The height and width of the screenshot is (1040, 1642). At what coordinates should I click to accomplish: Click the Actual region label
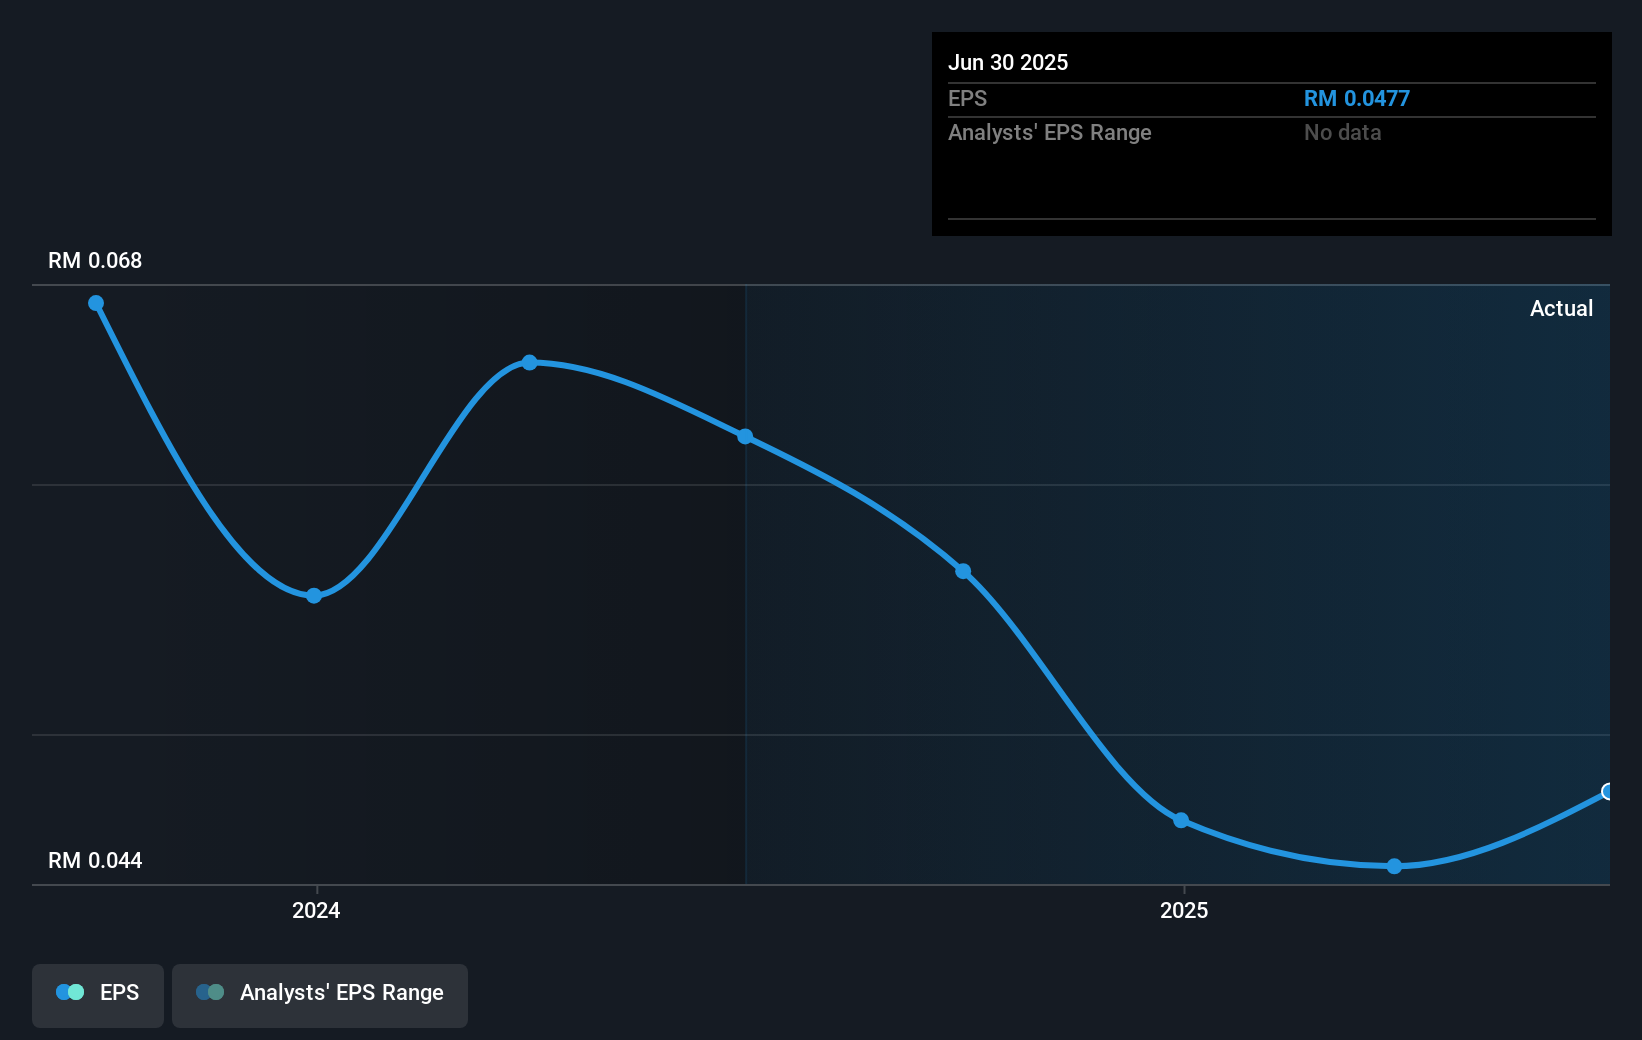[x=1561, y=308]
